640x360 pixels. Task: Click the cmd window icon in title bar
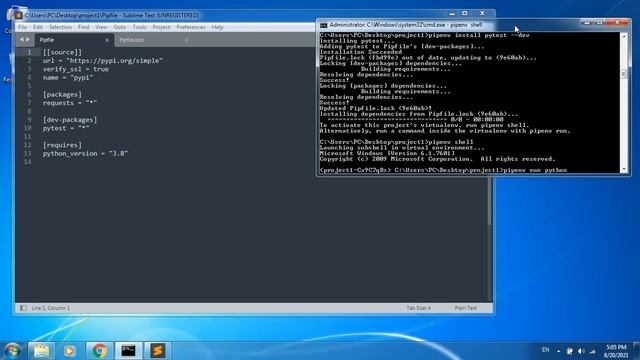[324, 25]
